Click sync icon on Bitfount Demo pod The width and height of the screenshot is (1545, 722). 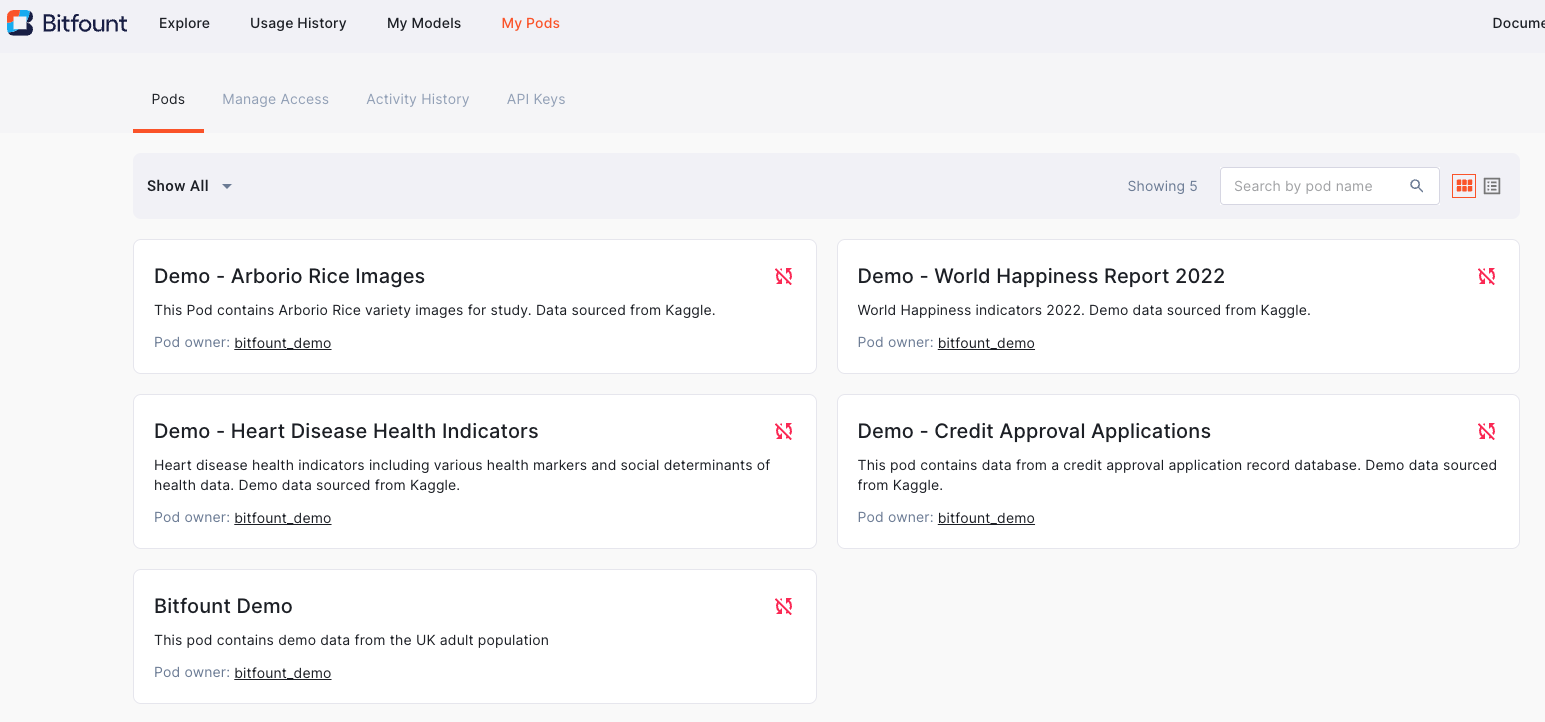(x=784, y=606)
